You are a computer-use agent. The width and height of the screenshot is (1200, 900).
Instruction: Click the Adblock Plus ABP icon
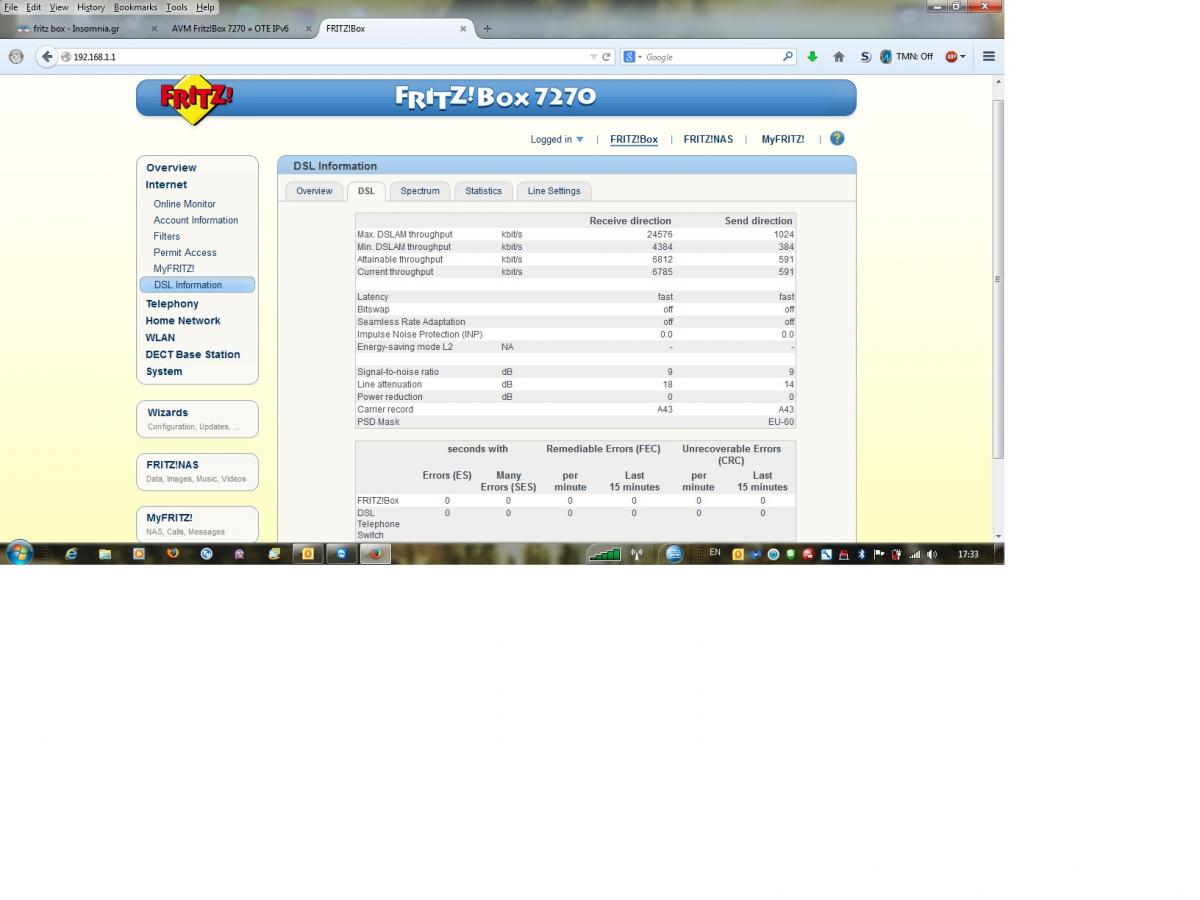point(951,57)
